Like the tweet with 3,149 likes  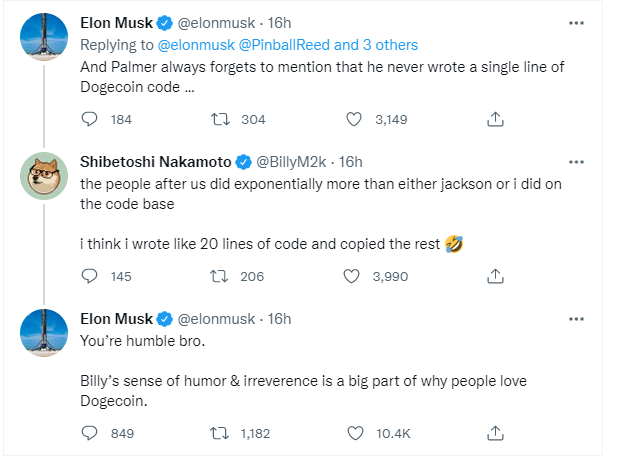tap(353, 119)
